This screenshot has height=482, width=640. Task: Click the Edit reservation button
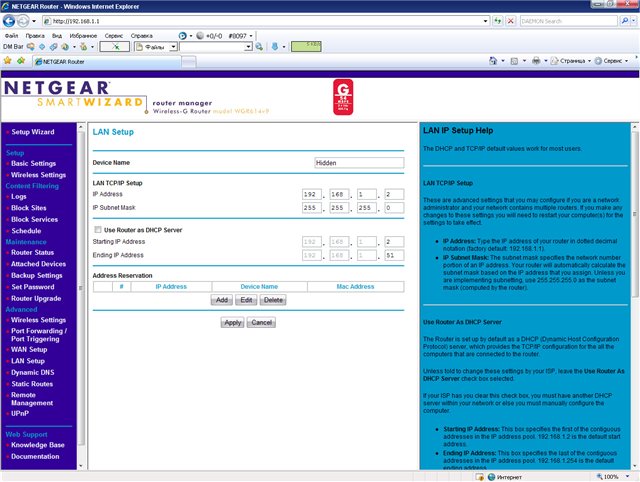point(246,300)
